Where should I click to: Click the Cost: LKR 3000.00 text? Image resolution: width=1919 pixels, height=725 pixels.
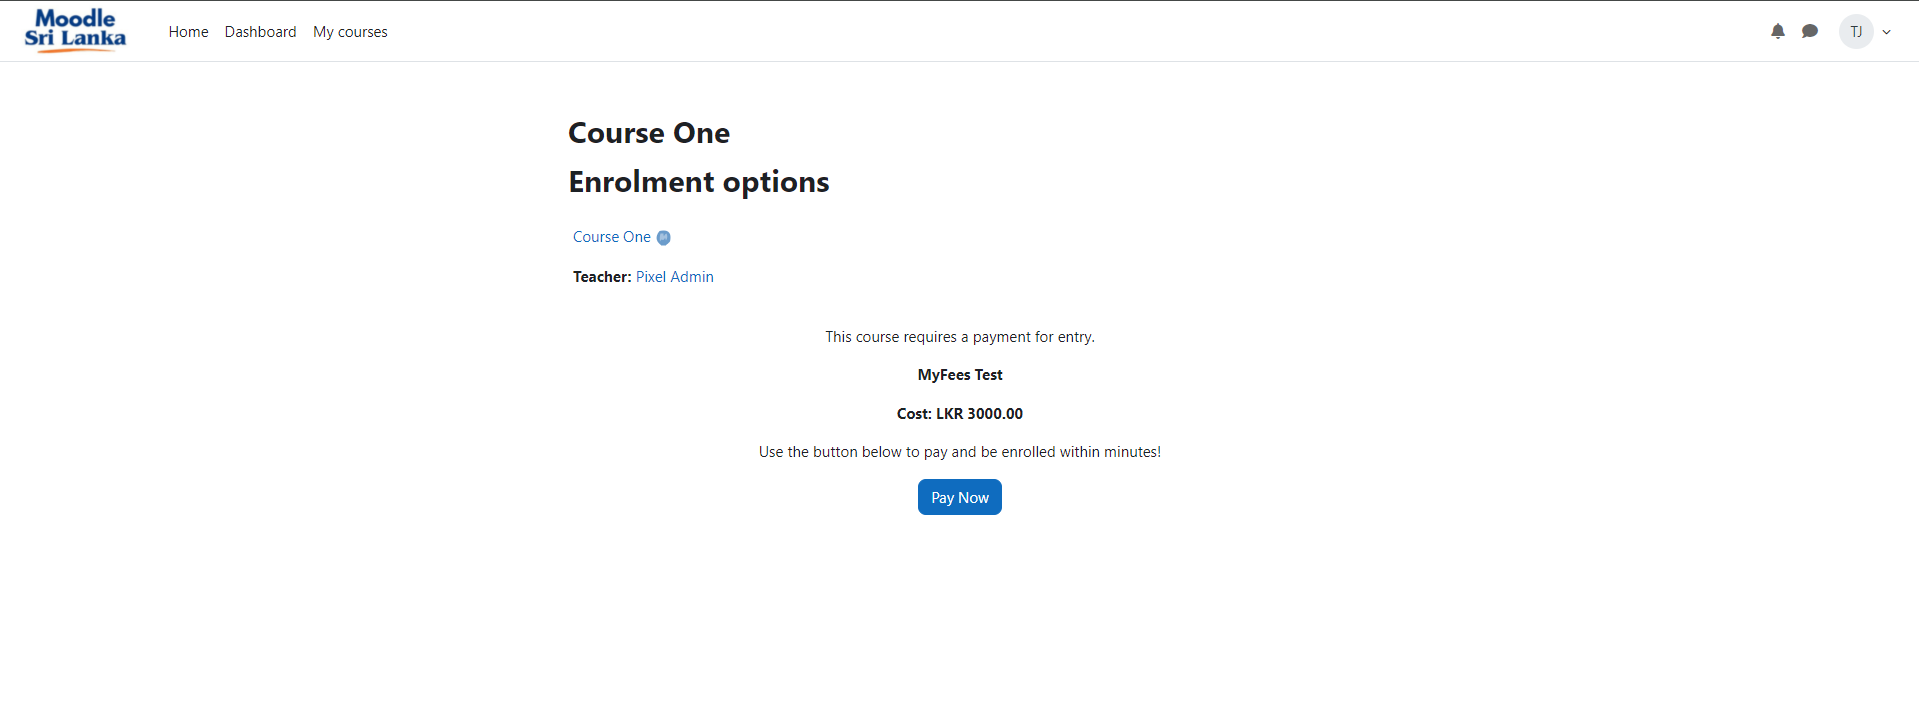coord(960,414)
